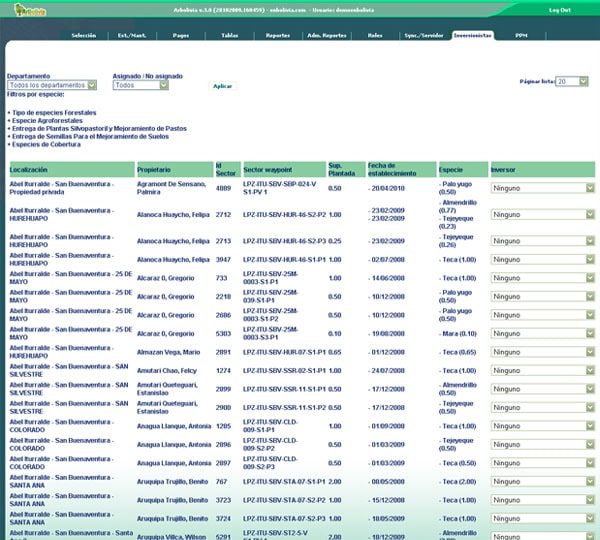Open Inversor dropdown for sector 1274
Viewport: 600px width, 540px height.
543,370
